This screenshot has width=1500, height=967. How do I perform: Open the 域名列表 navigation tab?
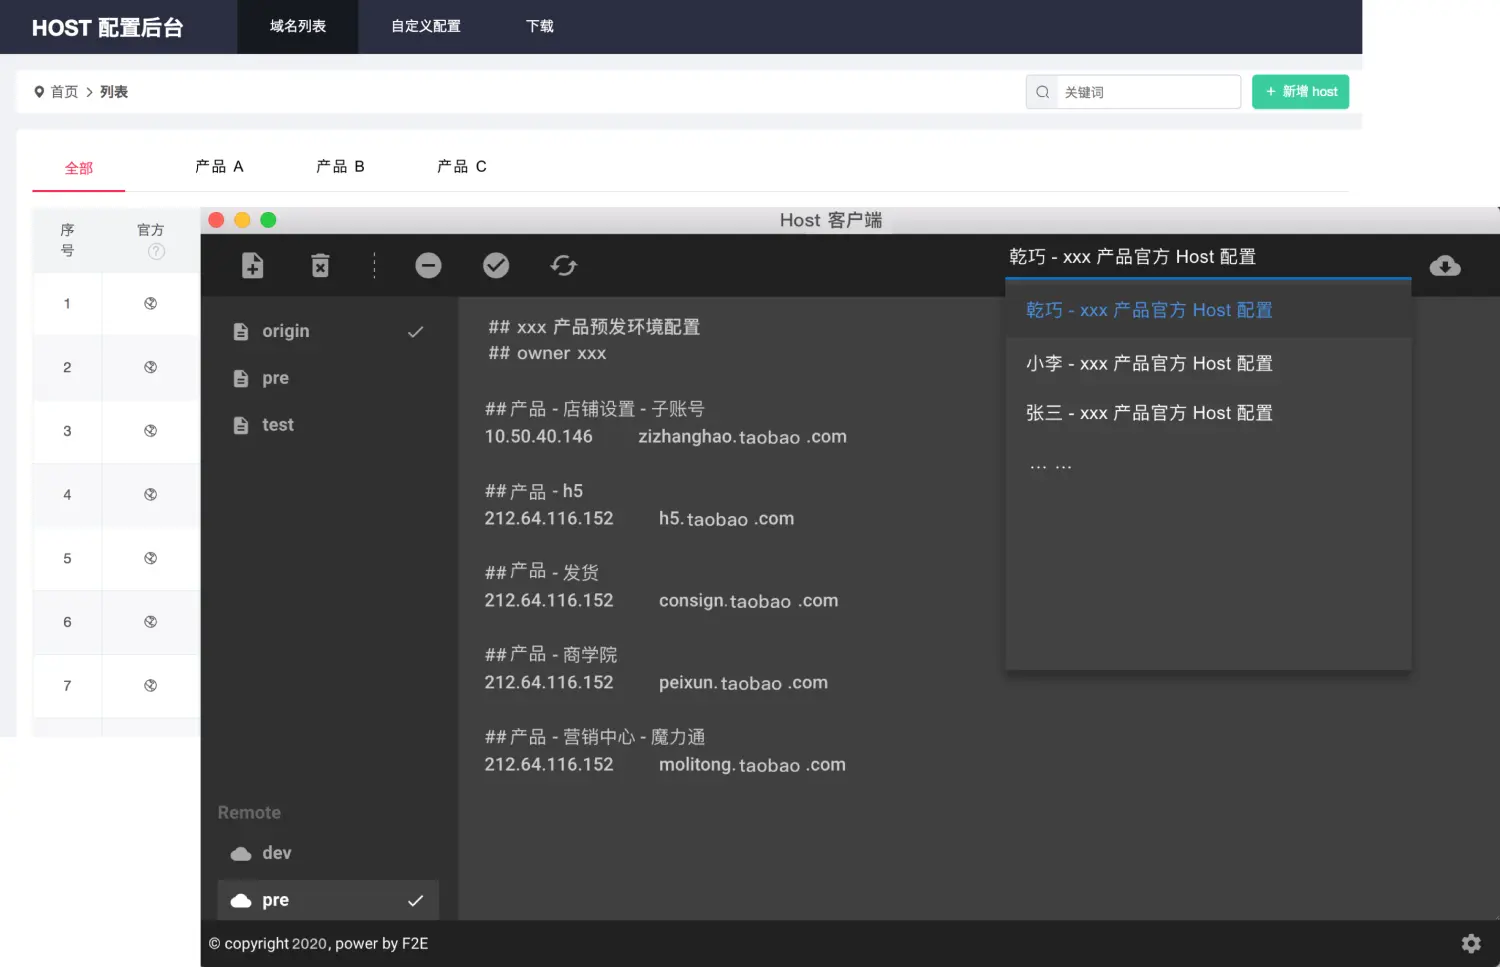(298, 27)
